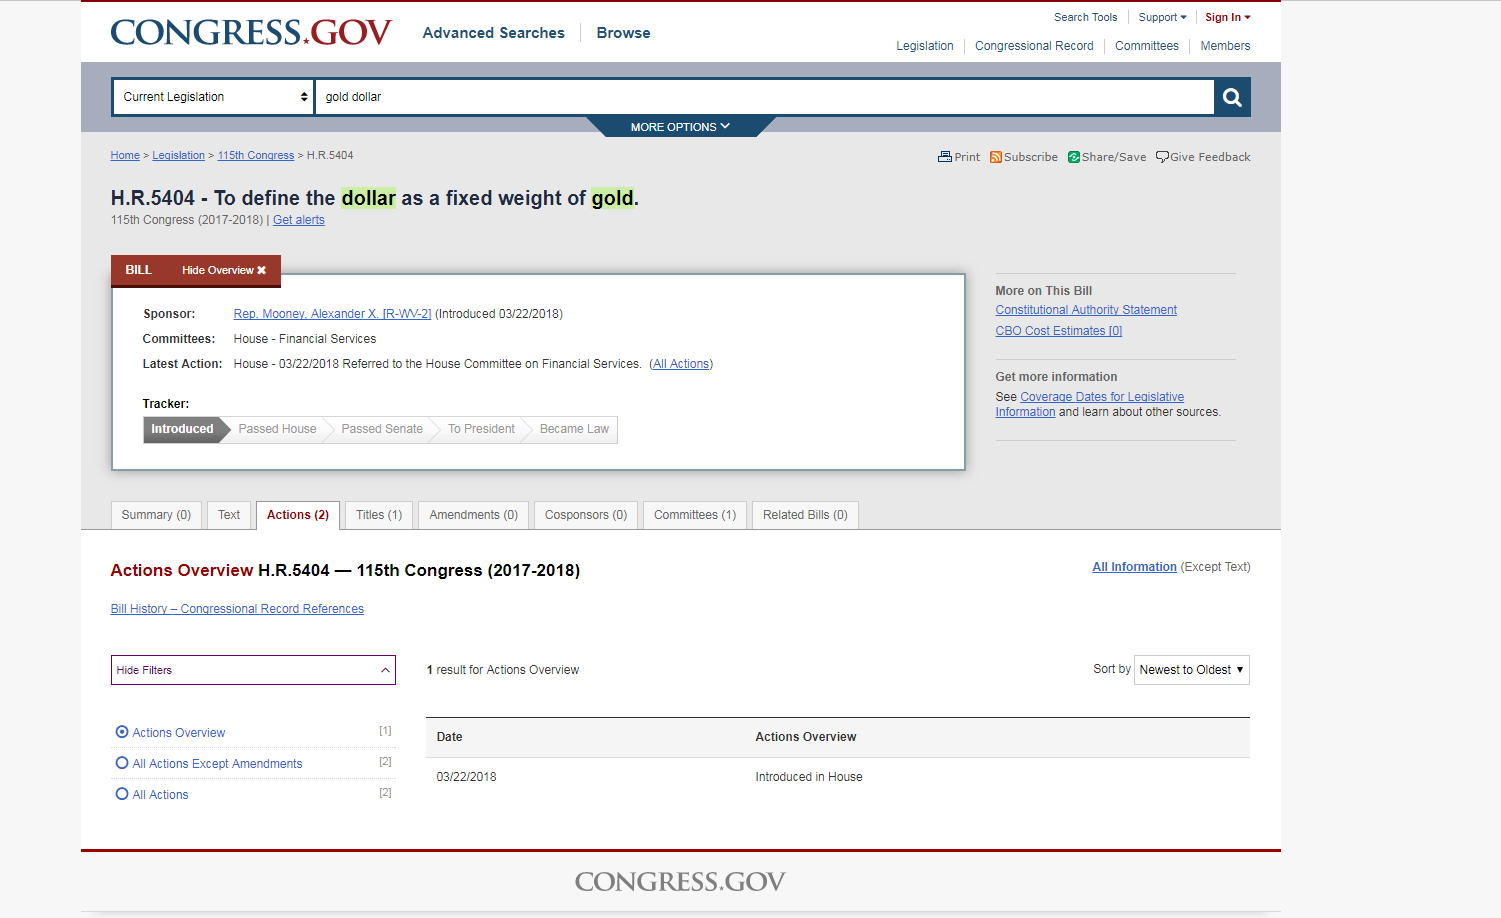Open Bill History – Congressional Record References
The height and width of the screenshot is (918, 1501).
[237, 609]
